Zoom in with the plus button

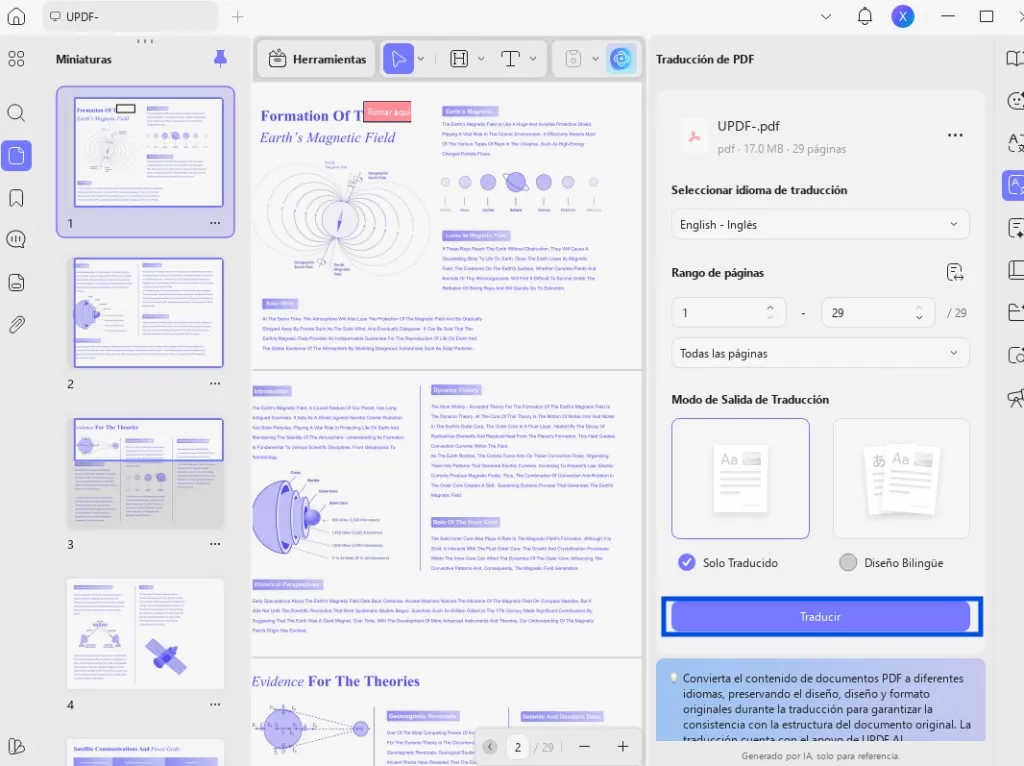point(622,746)
